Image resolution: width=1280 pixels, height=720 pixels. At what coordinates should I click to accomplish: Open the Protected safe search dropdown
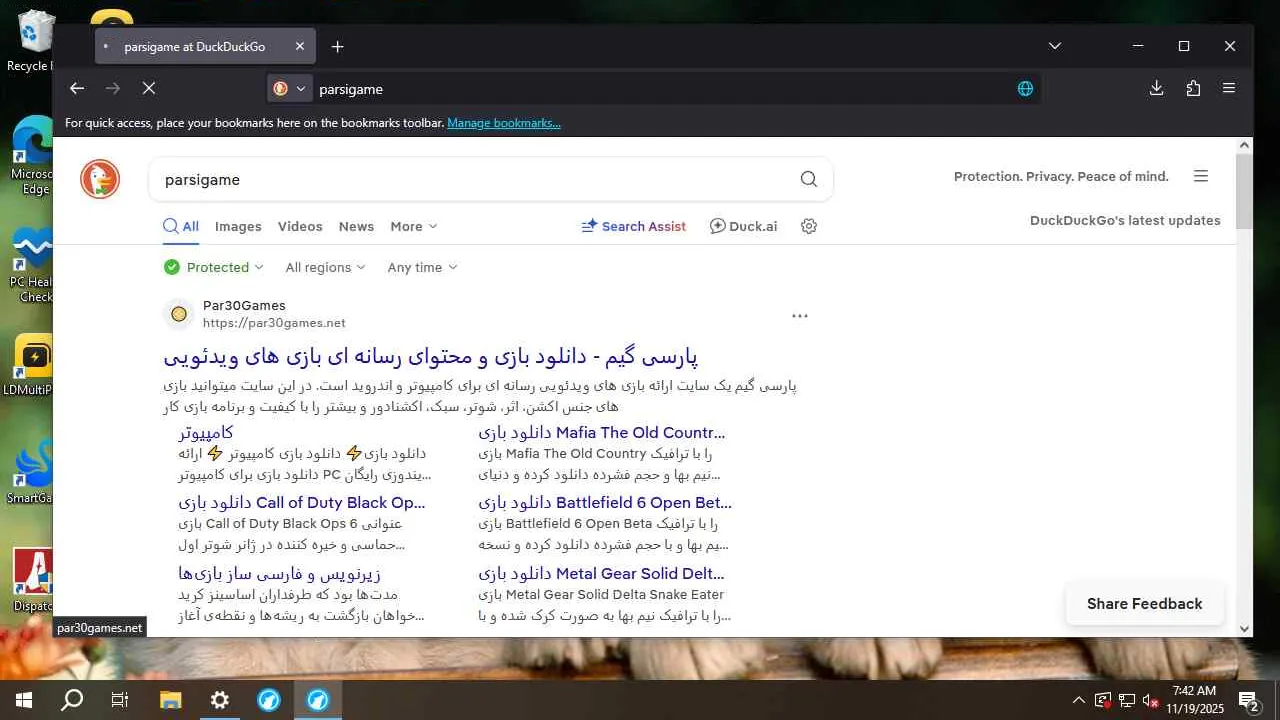(214, 267)
